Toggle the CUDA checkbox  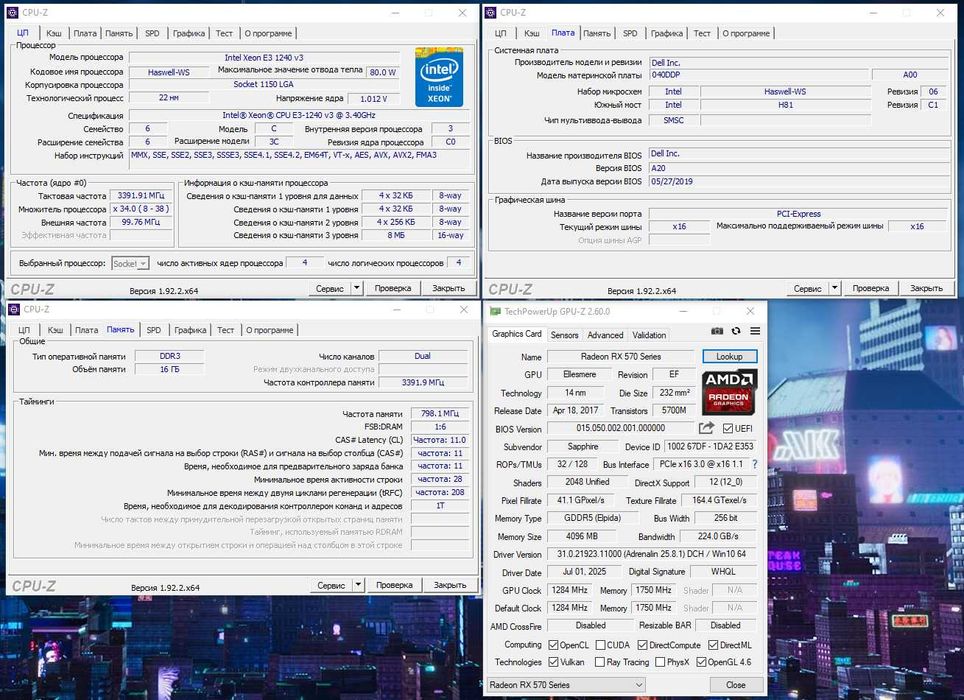coord(599,645)
